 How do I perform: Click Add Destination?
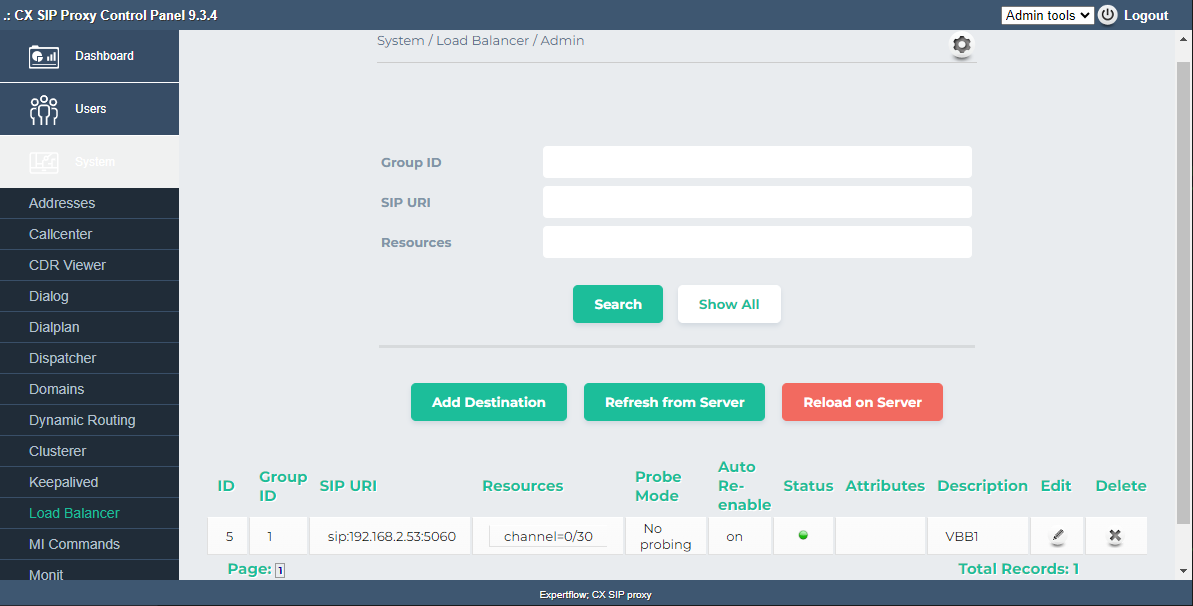489,402
